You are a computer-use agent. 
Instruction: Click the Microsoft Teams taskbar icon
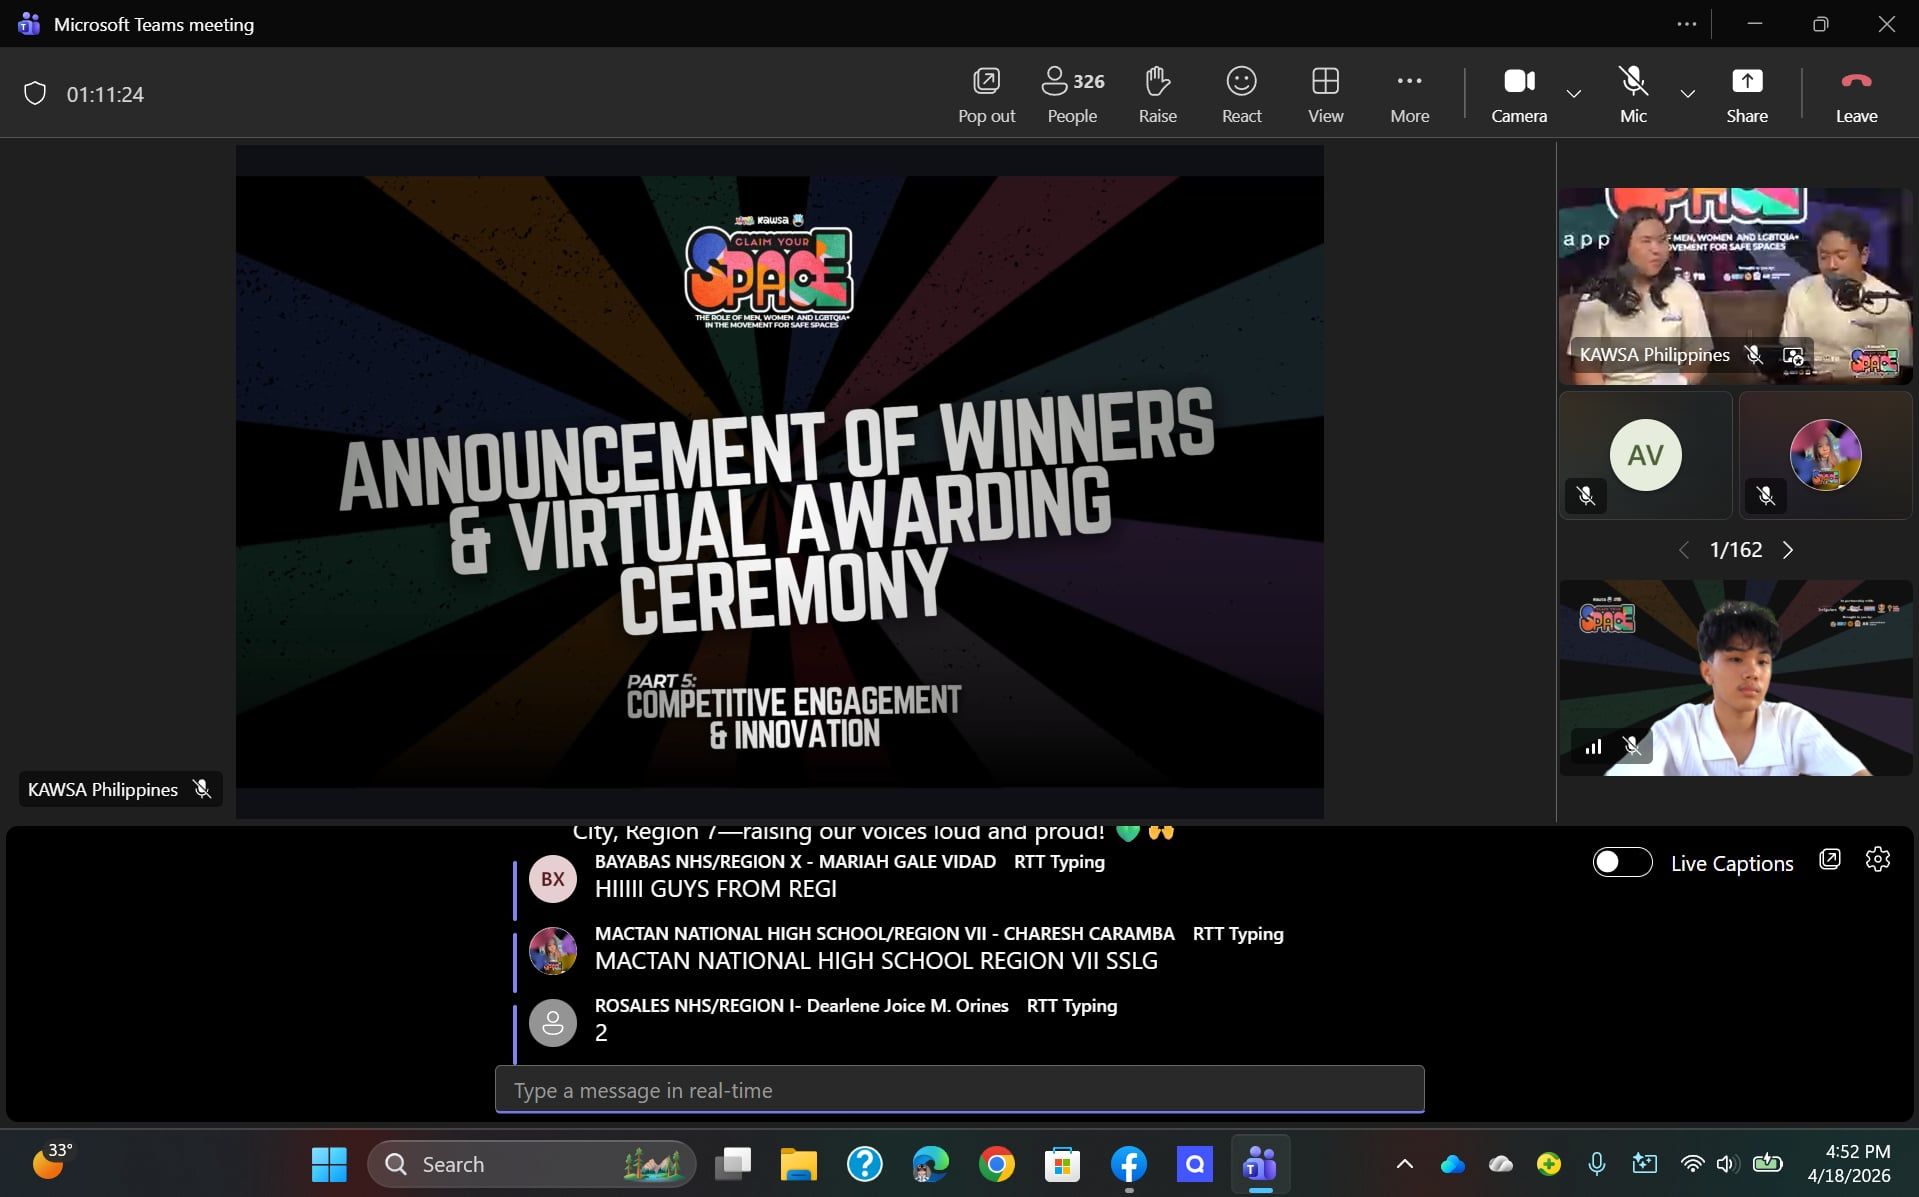point(1260,1164)
